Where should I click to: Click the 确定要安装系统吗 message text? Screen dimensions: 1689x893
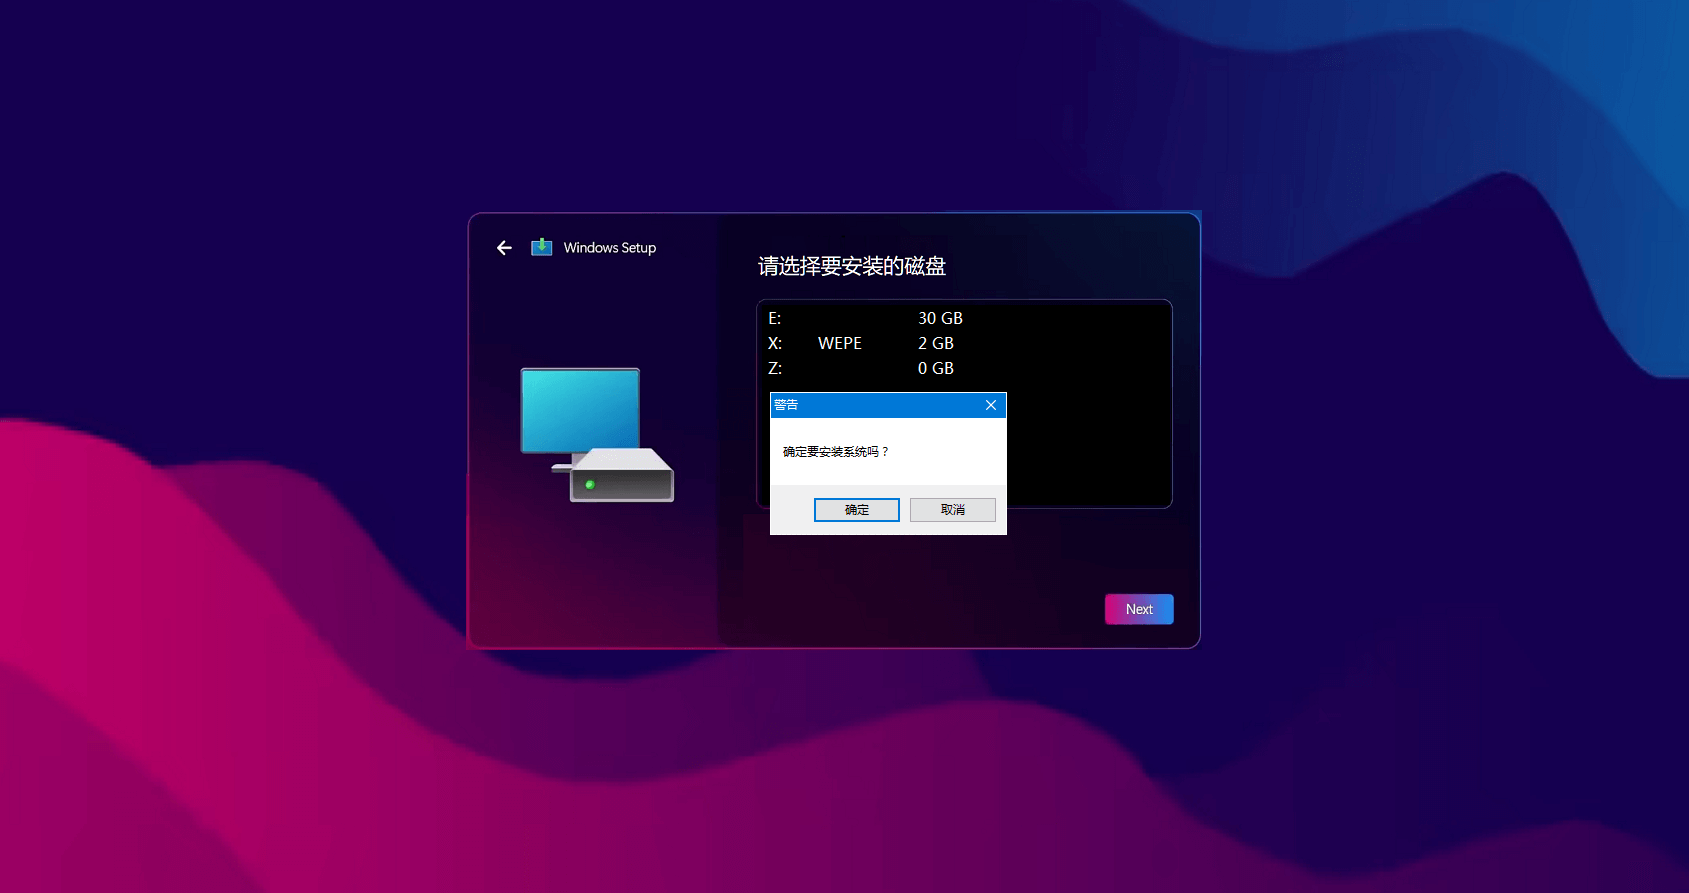click(836, 452)
